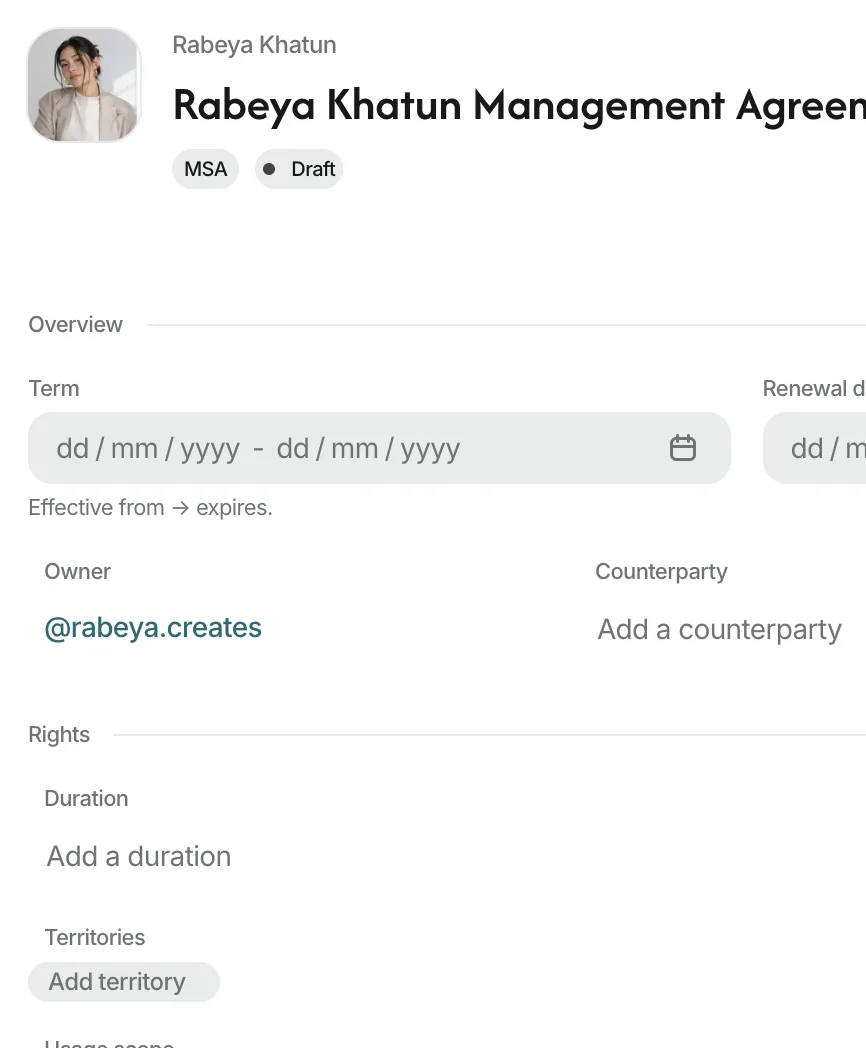Focus the Renewal date field
The image size is (866, 1048).
point(815,448)
